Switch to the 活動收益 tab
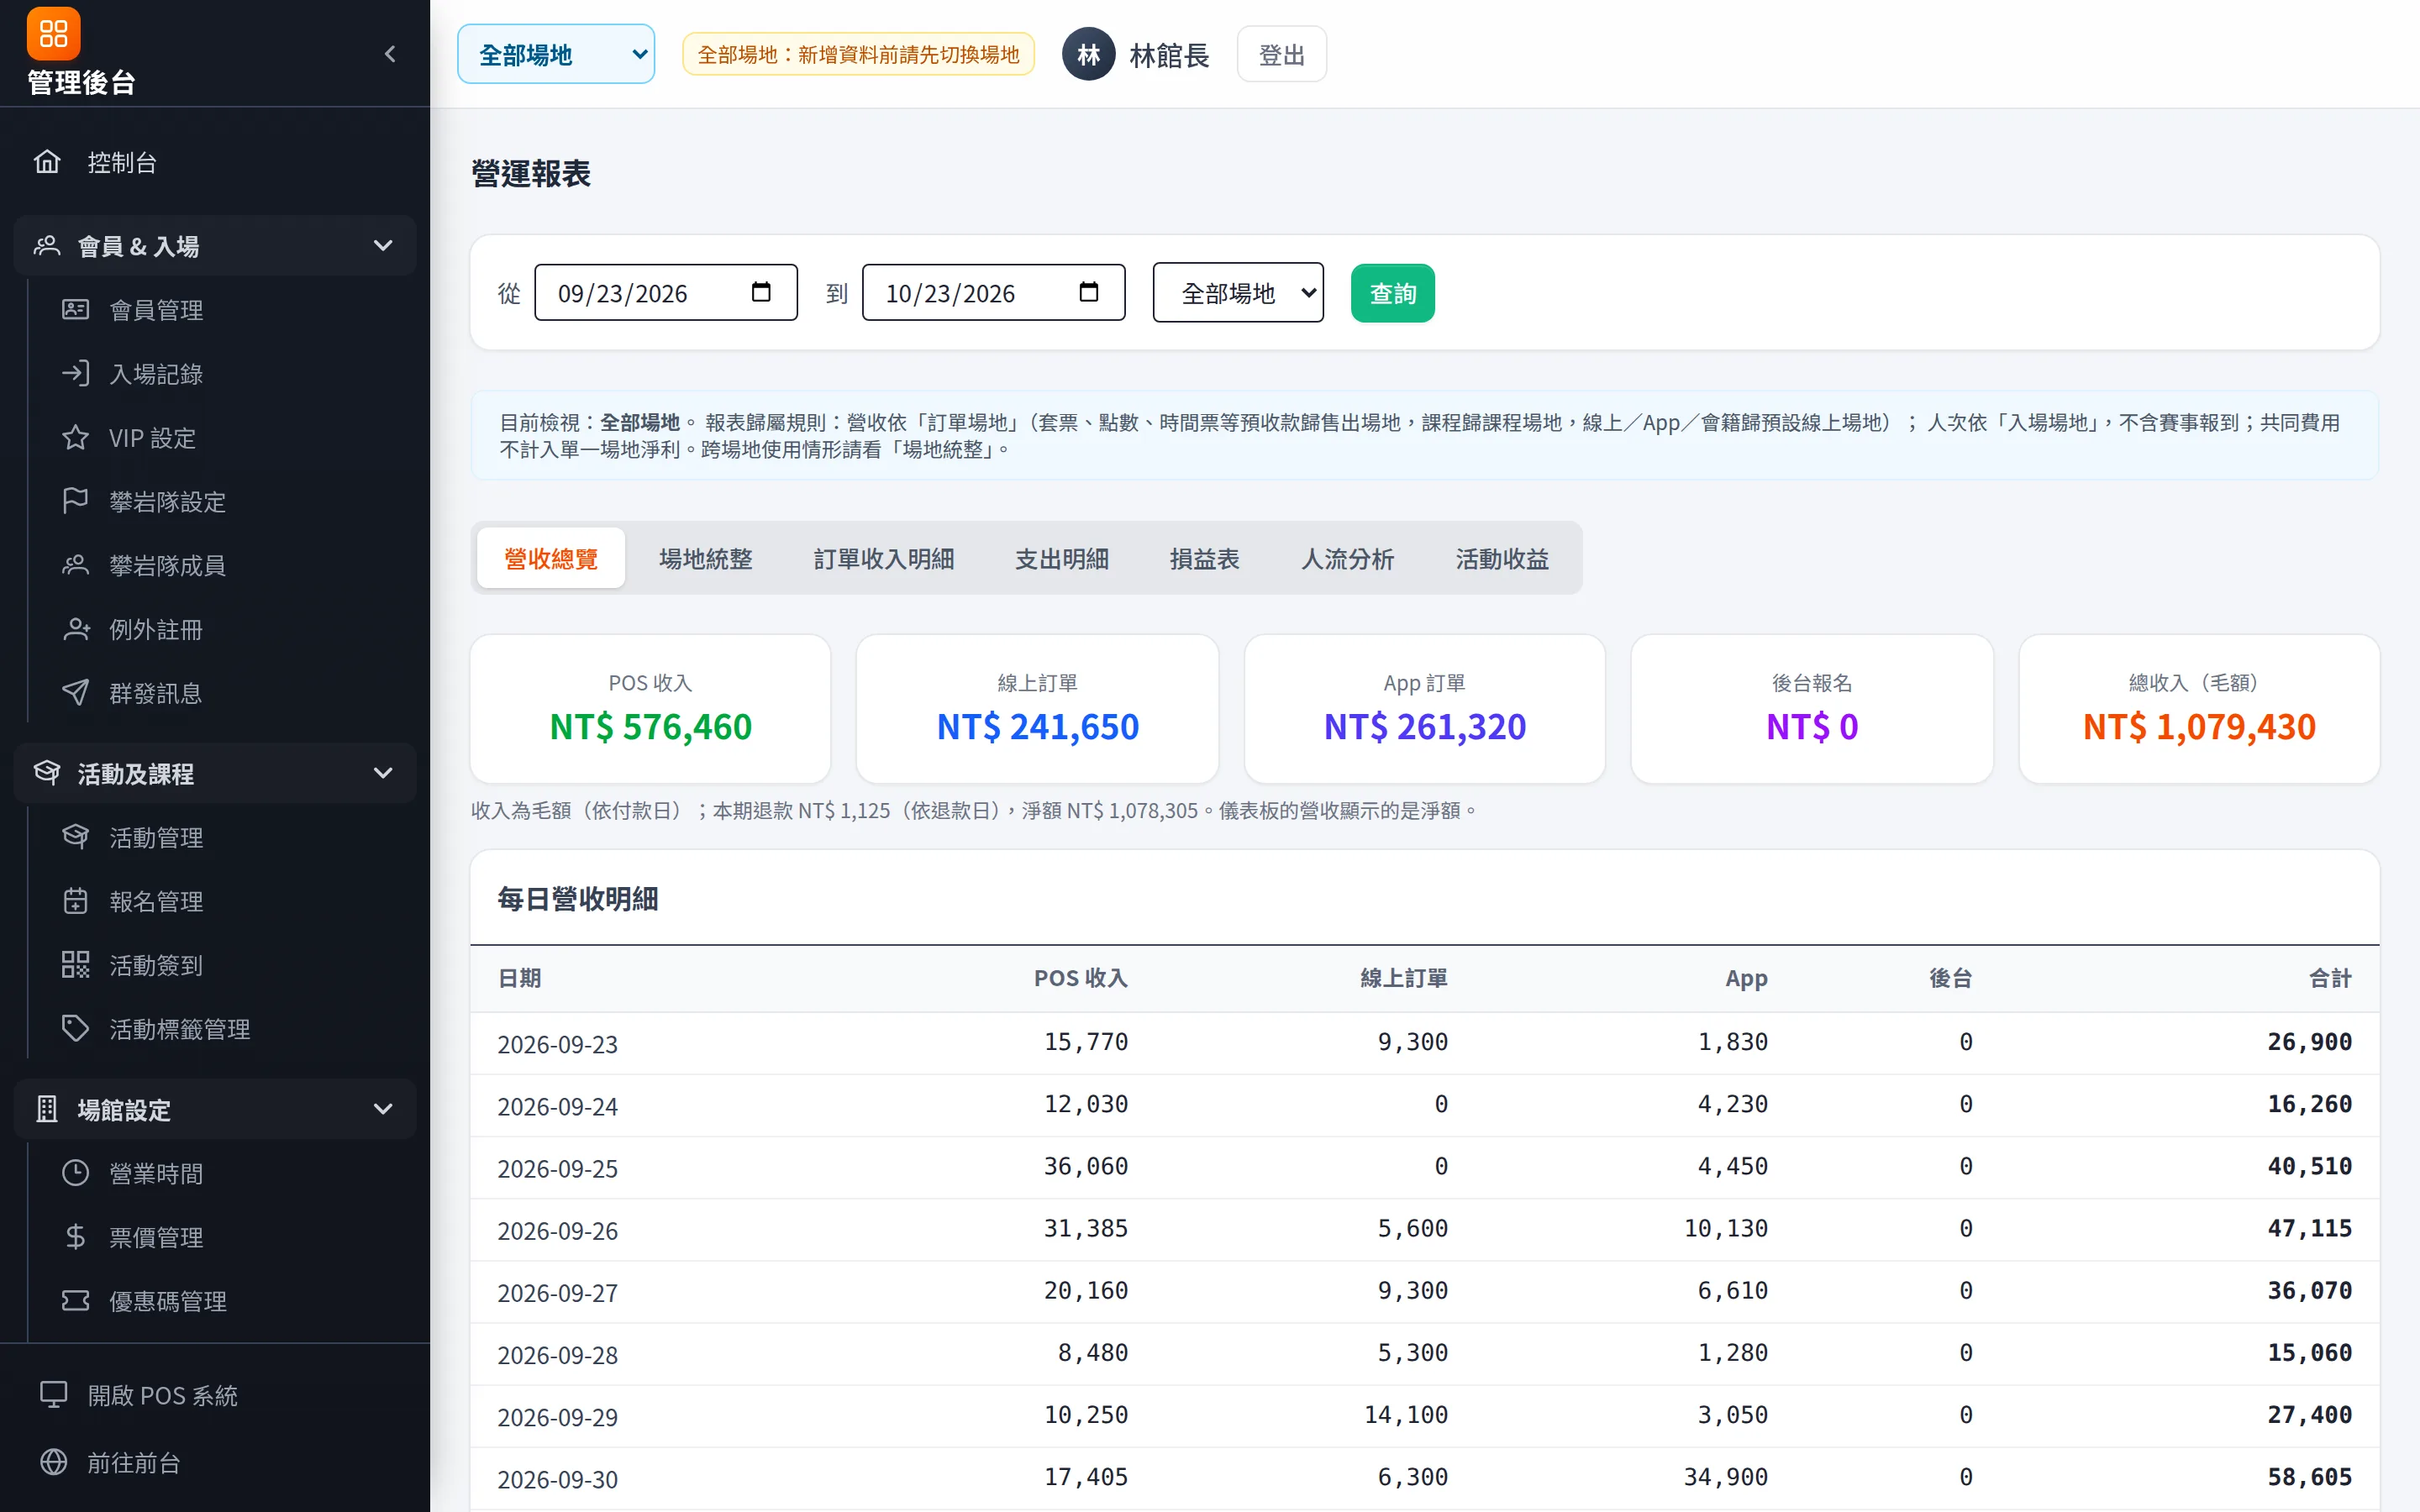2420x1512 pixels. coord(1502,558)
